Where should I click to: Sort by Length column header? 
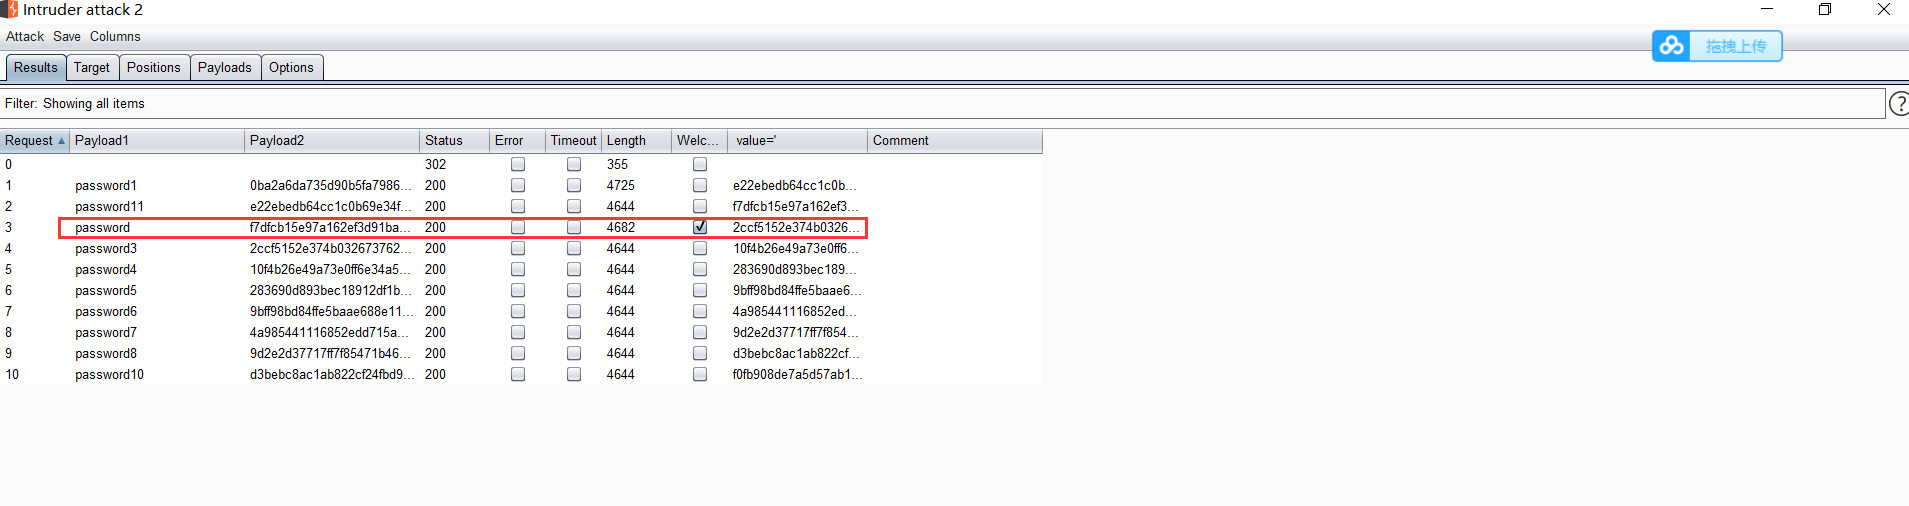click(637, 141)
